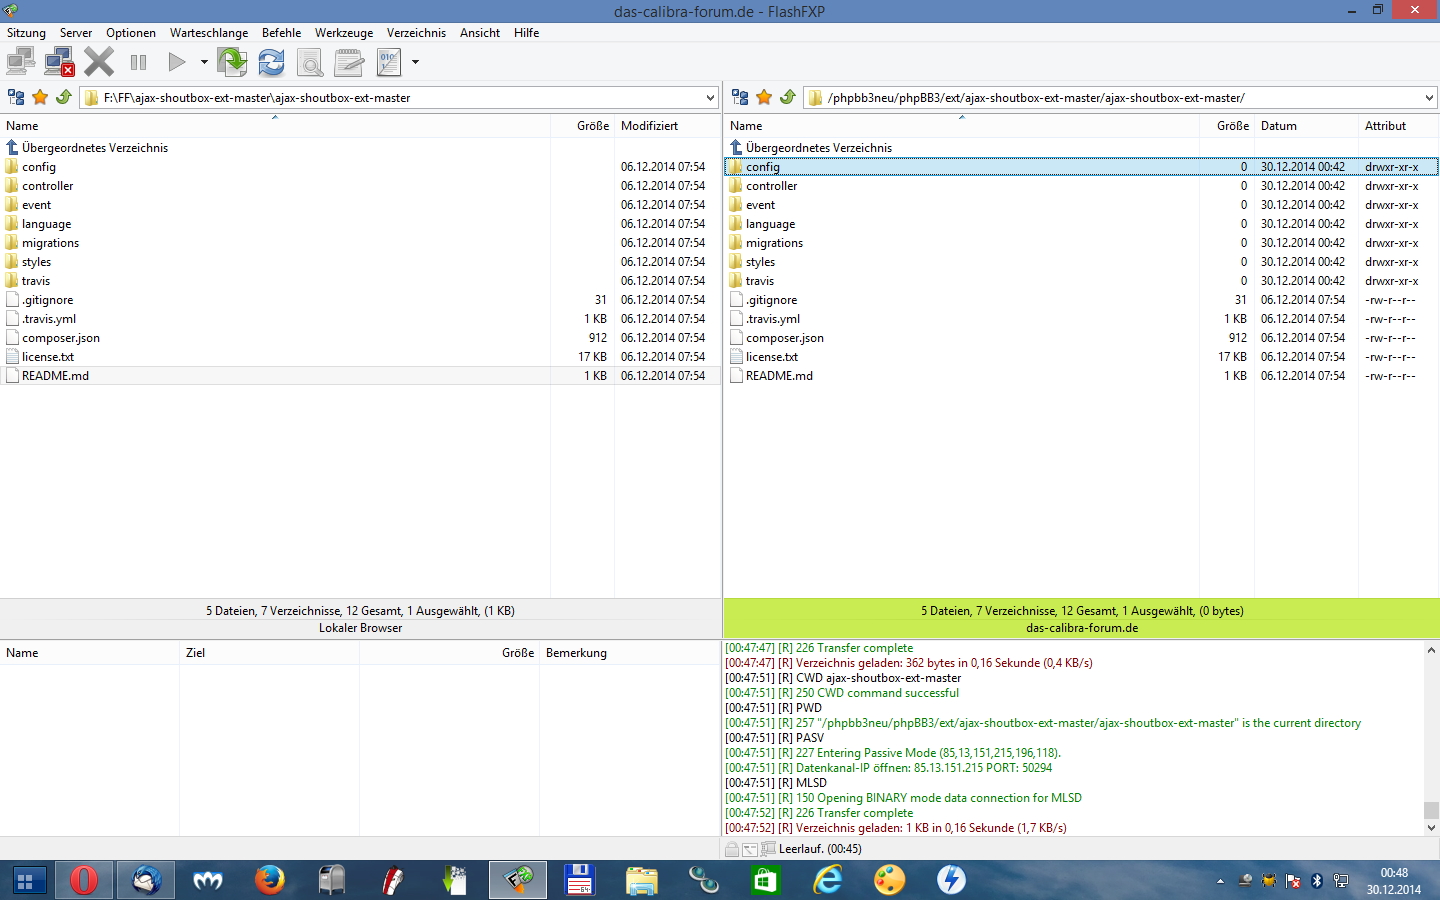Image resolution: width=1440 pixels, height=900 pixels.
Task: Open the Befehle menu
Action: [x=281, y=33]
